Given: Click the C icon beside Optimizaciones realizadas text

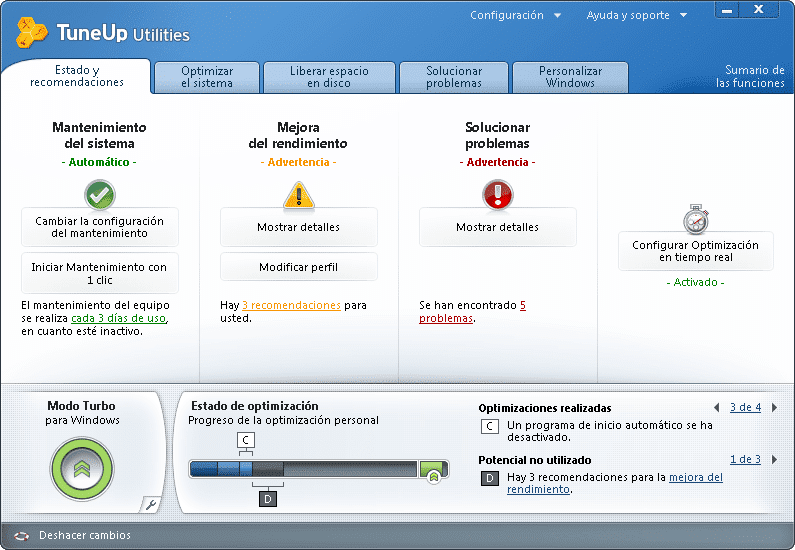Looking at the screenshot, I should click(489, 426).
